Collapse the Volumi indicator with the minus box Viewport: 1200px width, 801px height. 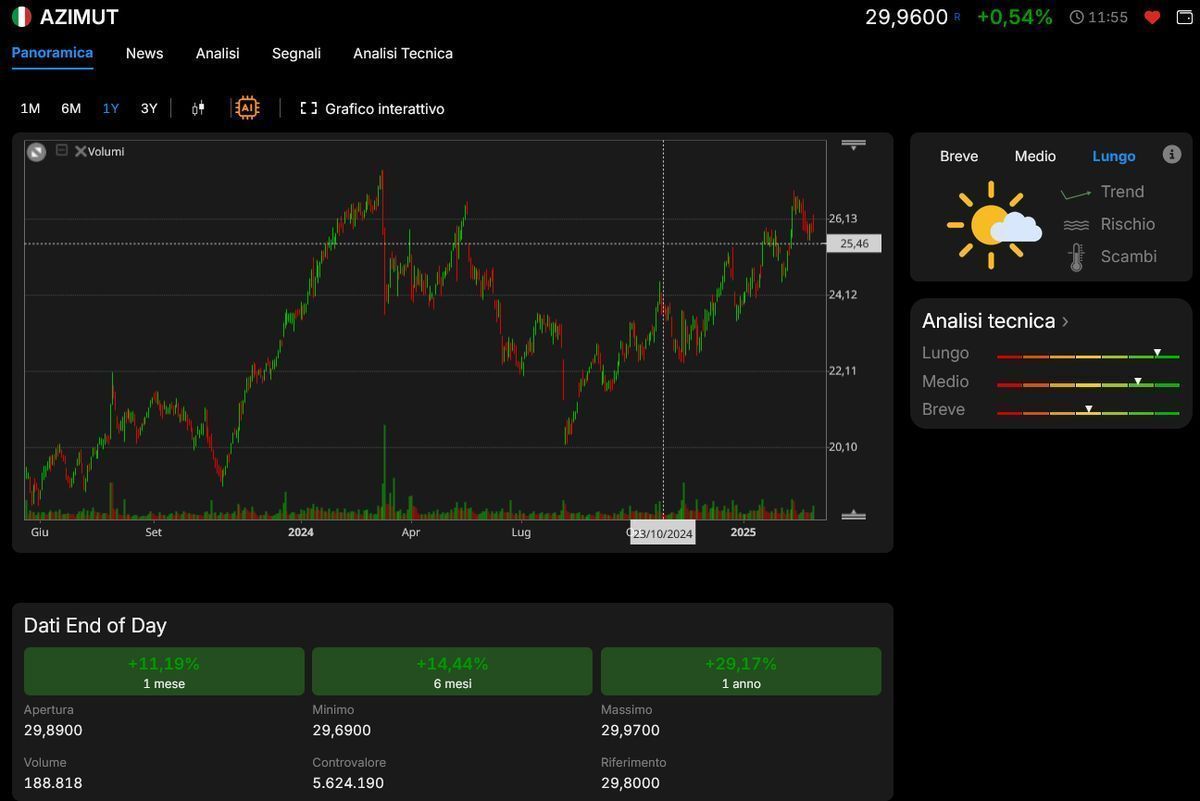(x=61, y=150)
